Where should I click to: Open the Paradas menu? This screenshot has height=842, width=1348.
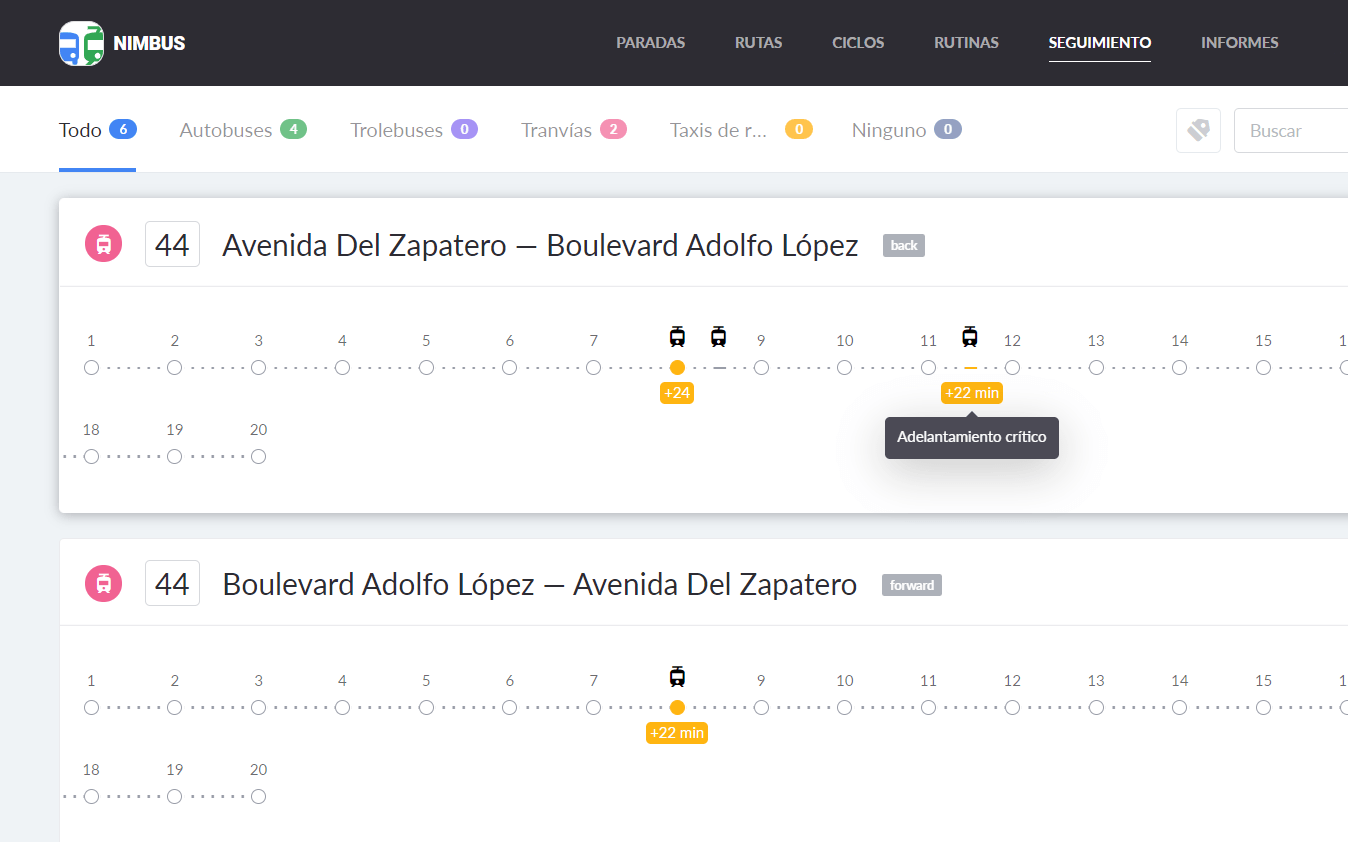click(650, 43)
